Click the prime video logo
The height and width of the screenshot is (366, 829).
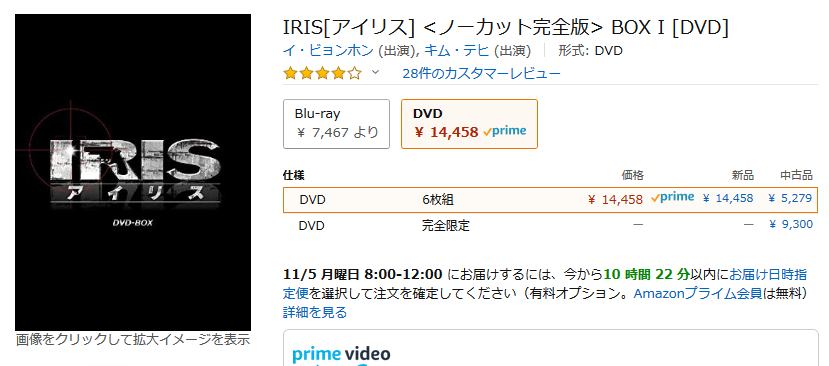[341, 354]
